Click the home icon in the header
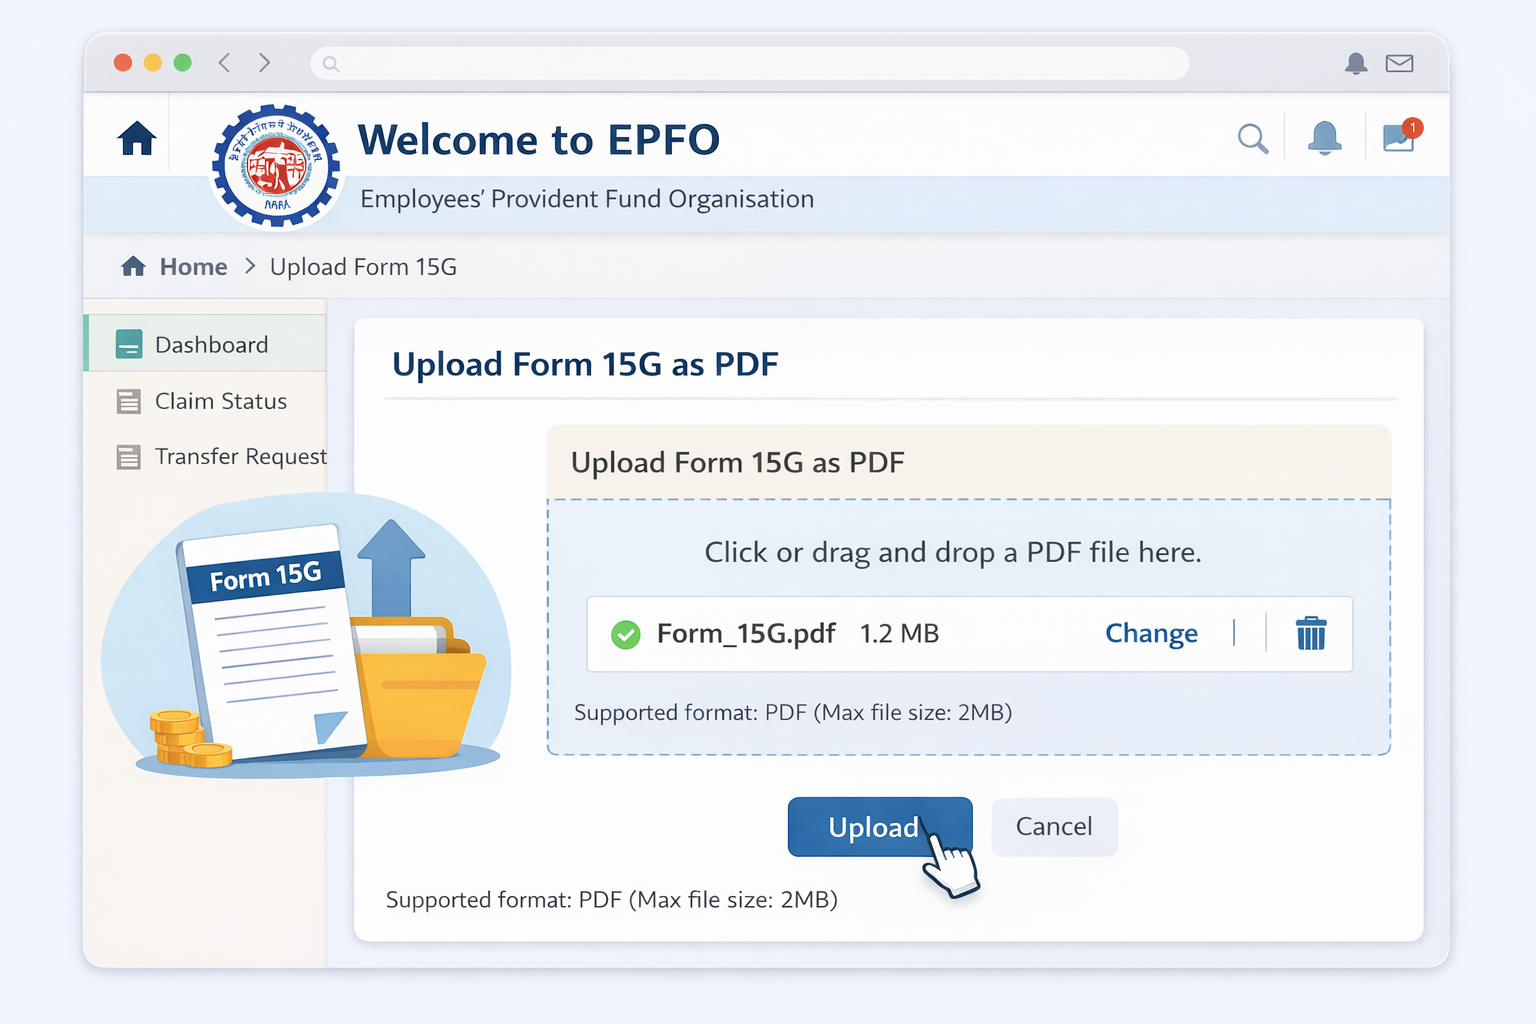 pos(137,139)
